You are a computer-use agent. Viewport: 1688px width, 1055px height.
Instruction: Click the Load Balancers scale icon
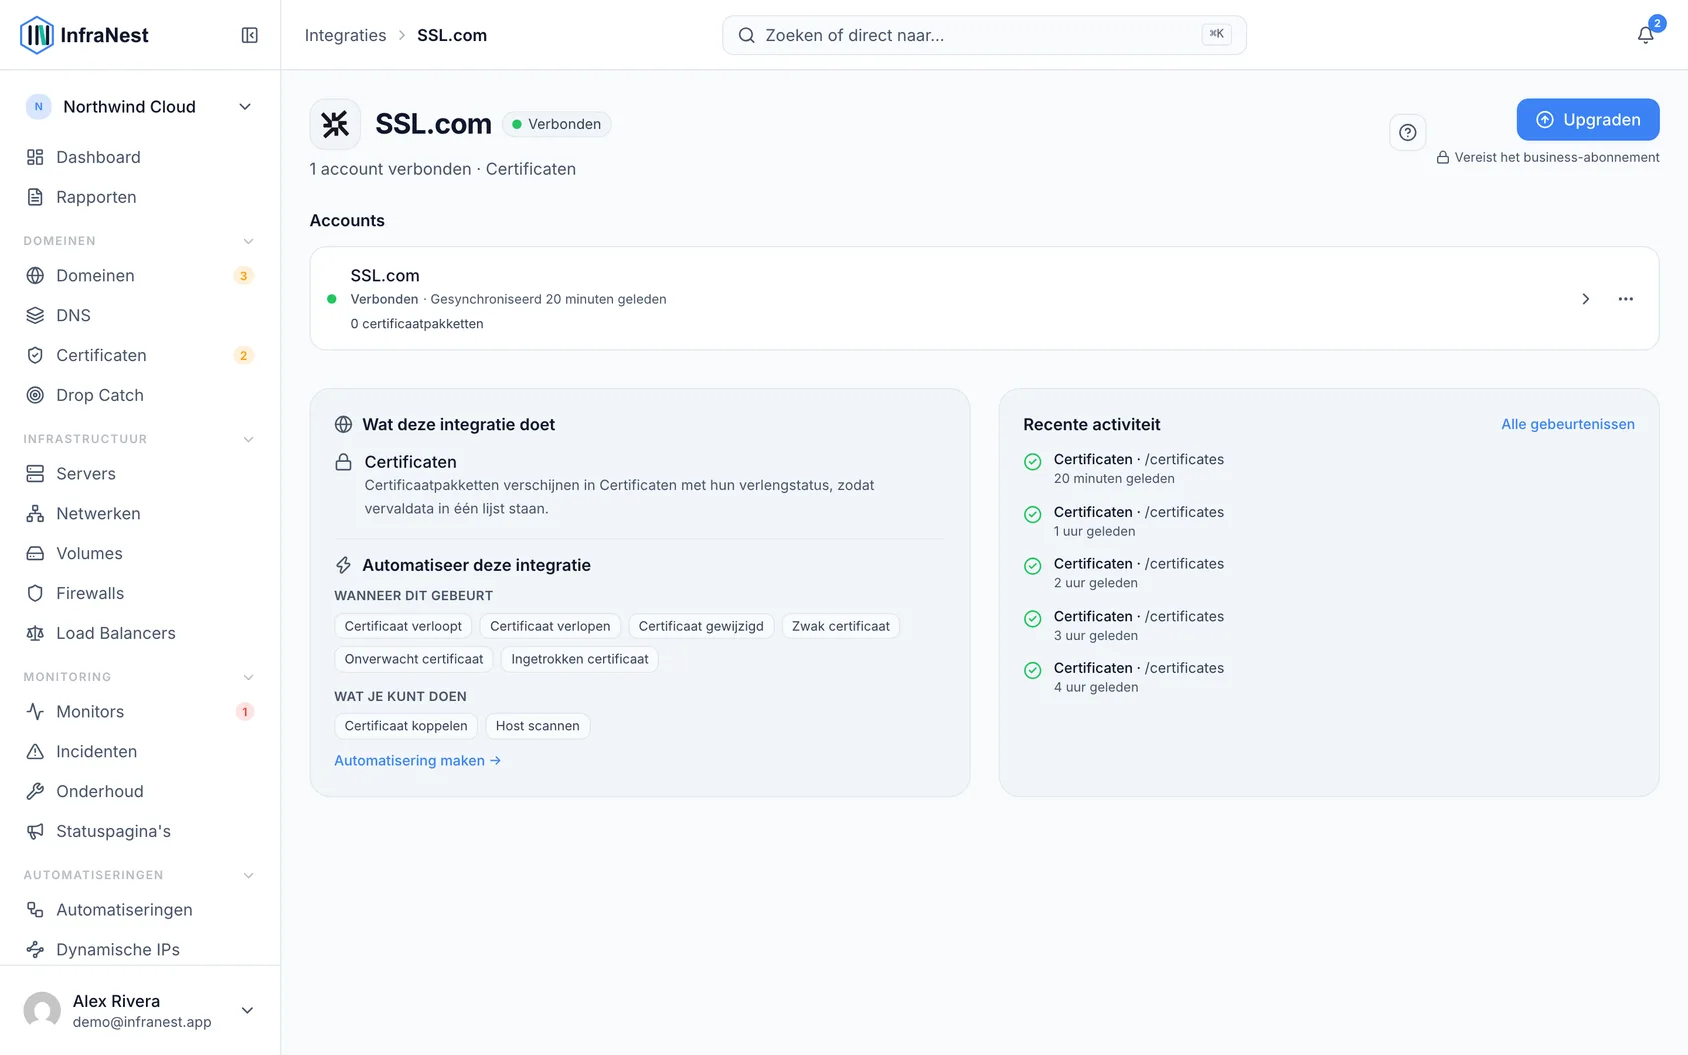pyautogui.click(x=35, y=633)
